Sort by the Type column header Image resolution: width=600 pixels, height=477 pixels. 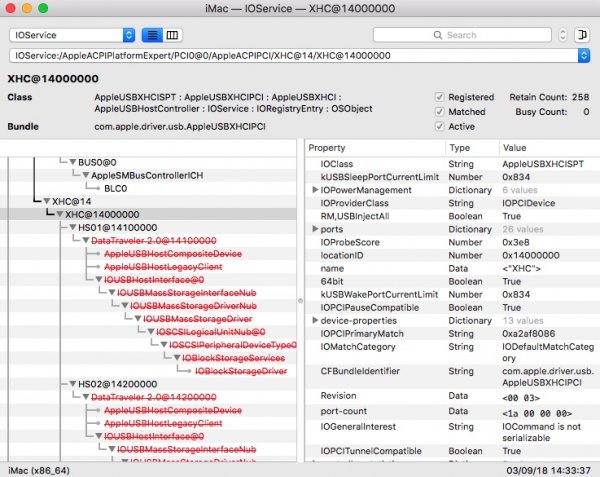coord(472,148)
